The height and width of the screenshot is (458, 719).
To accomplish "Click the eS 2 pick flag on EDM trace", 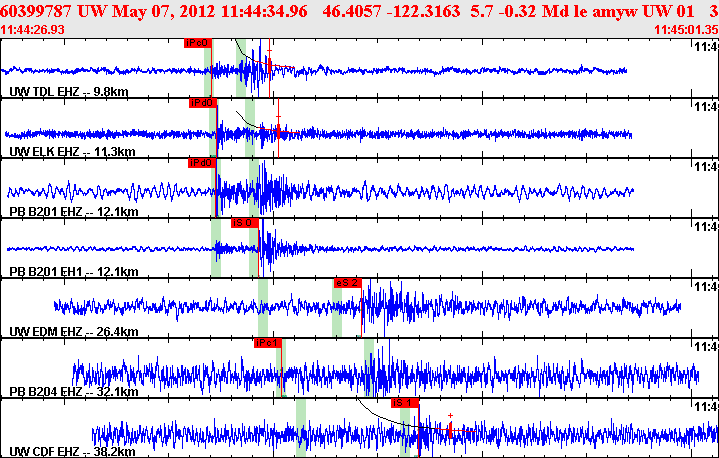I will click(x=348, y=283).
